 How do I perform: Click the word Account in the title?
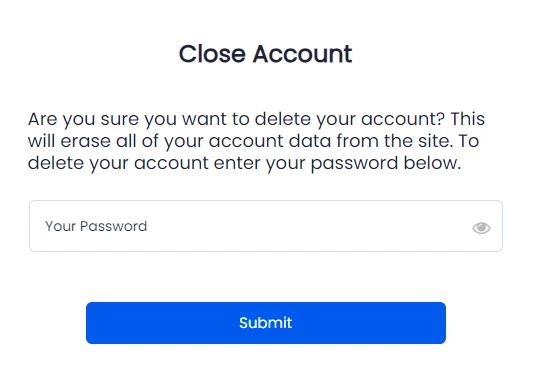tap(302, 54)
